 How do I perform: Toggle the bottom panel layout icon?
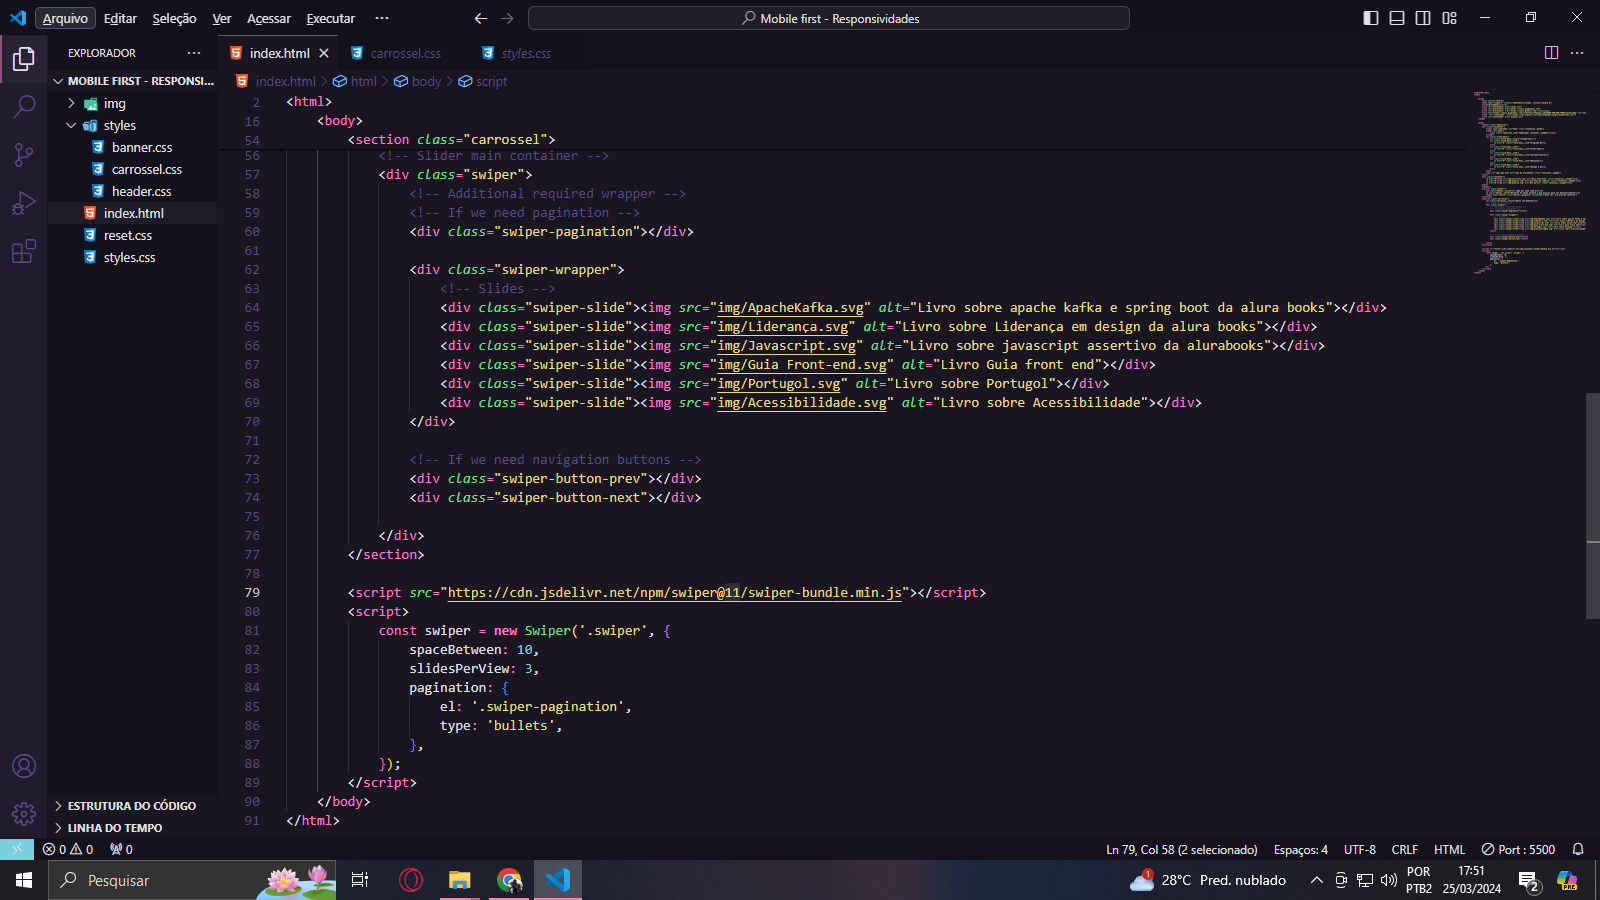coord(1397,18)
